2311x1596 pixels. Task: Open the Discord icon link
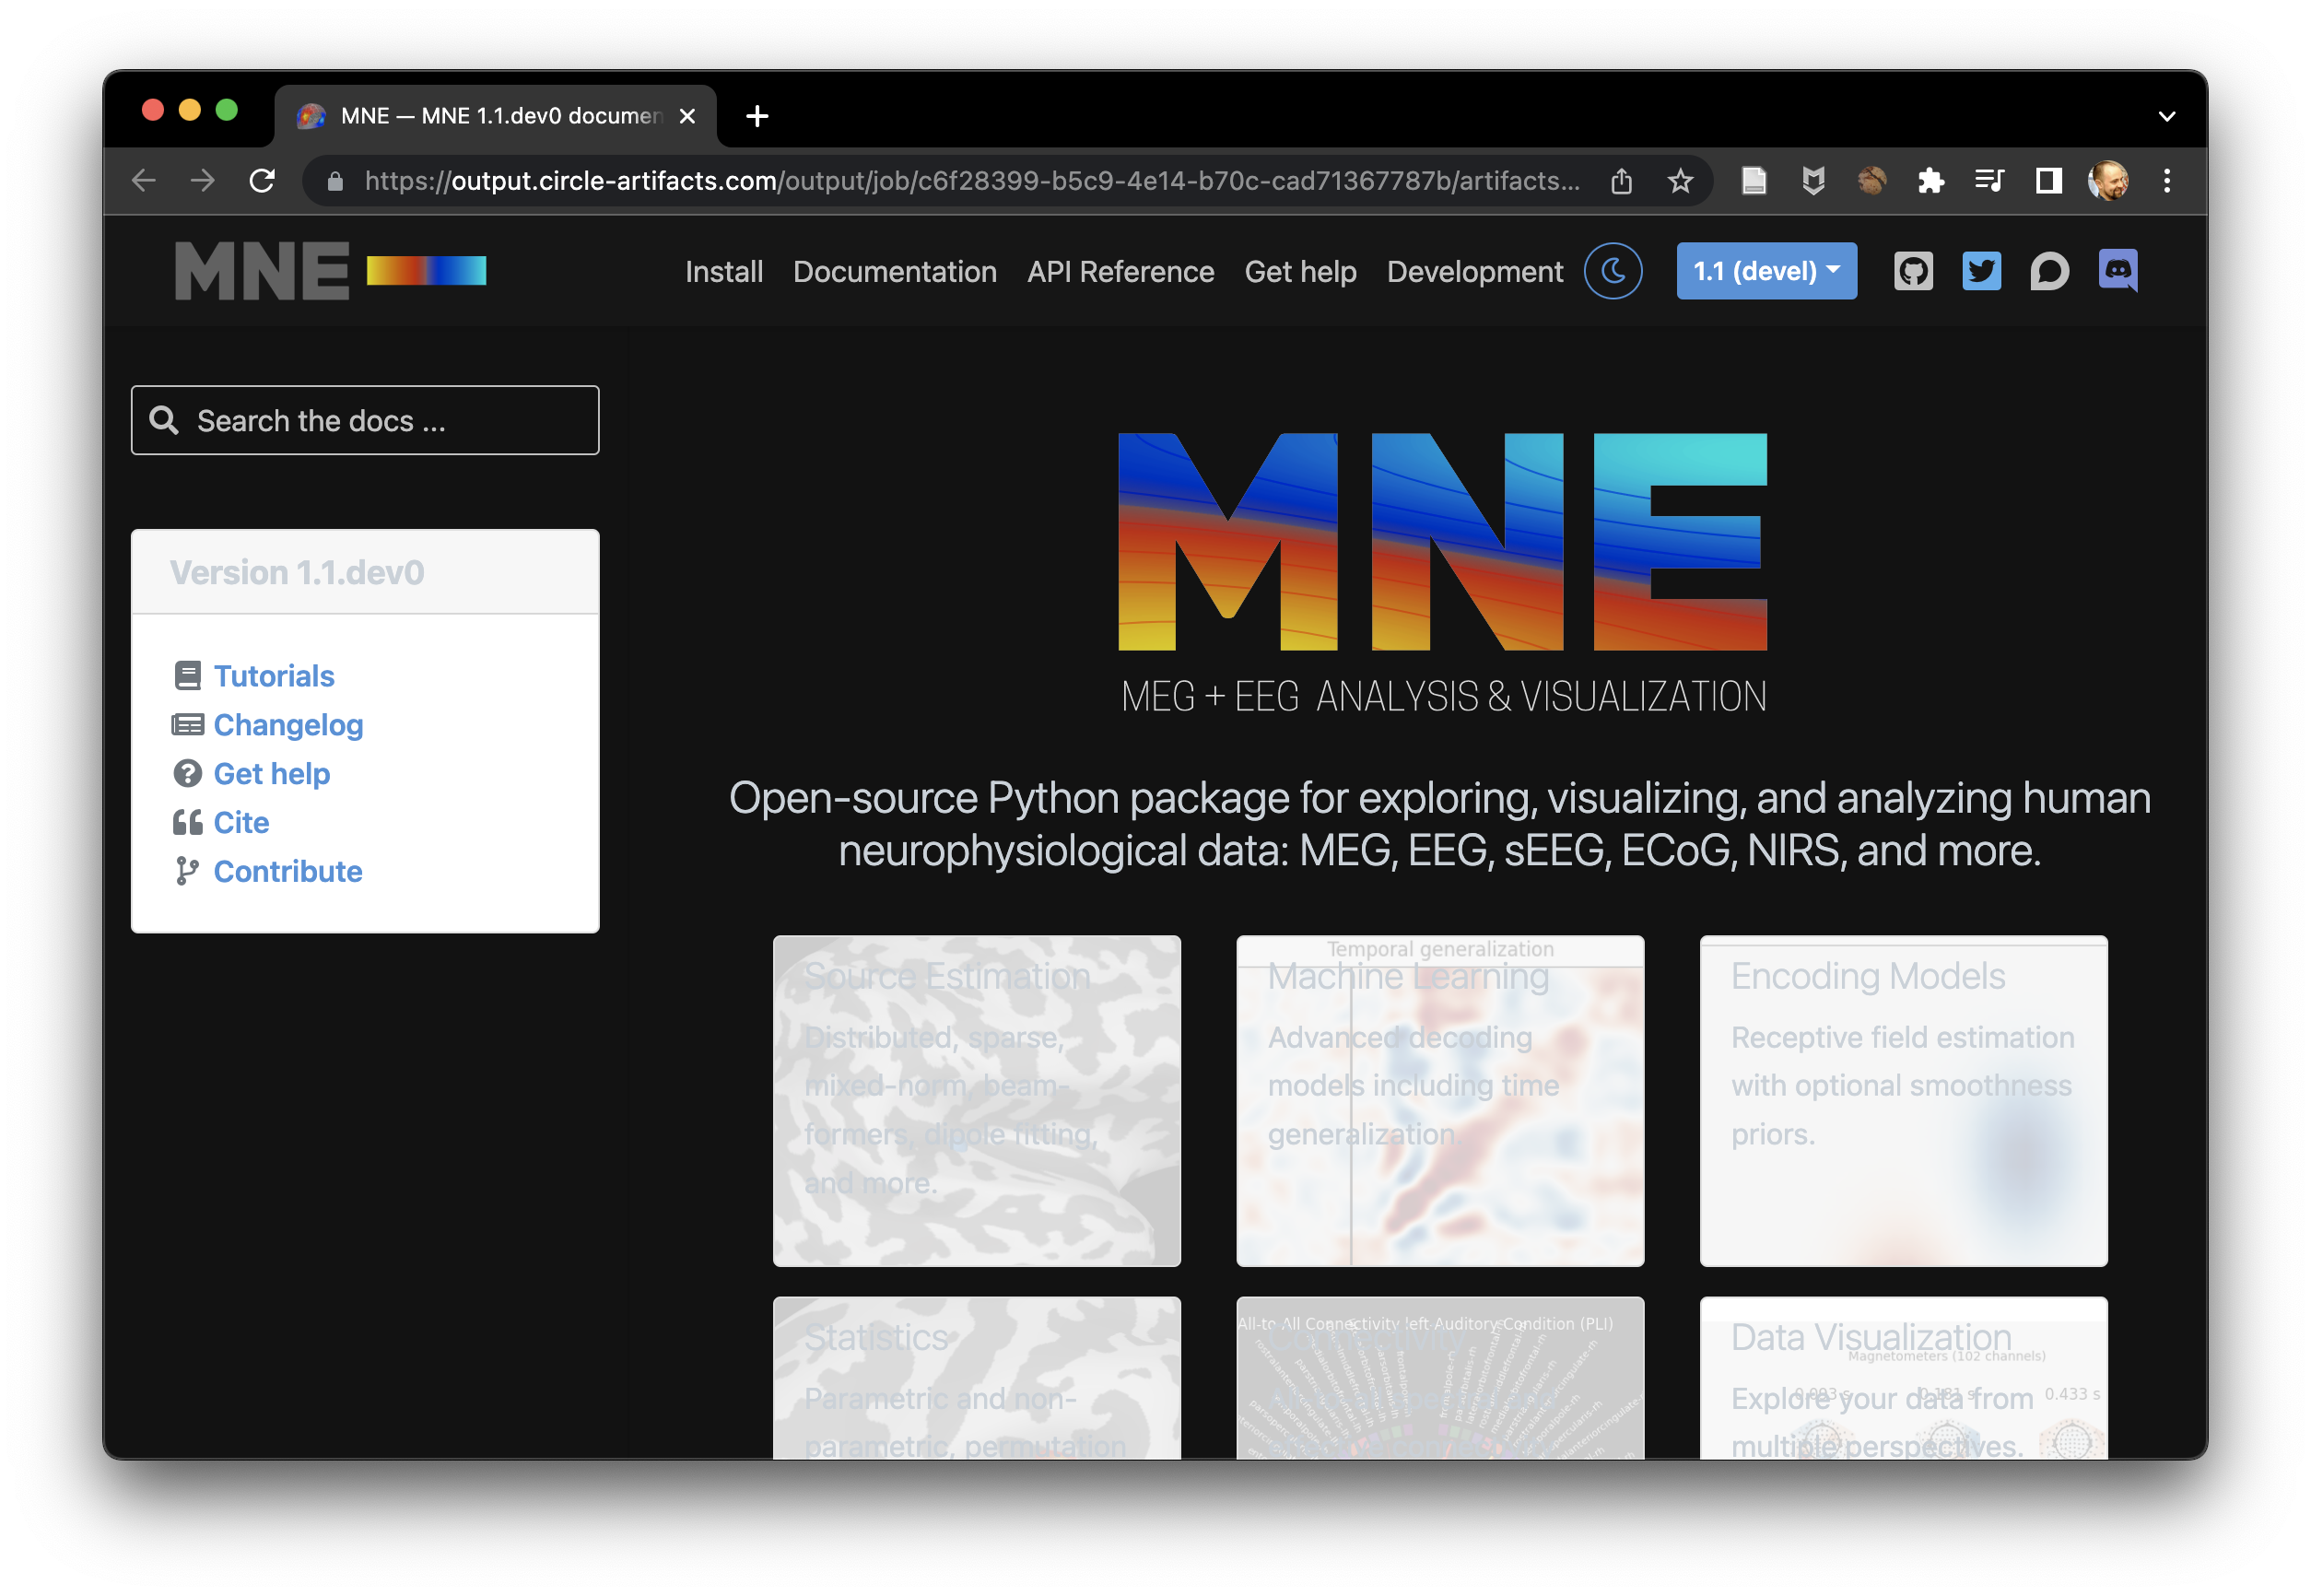(x=2118, y=270)
